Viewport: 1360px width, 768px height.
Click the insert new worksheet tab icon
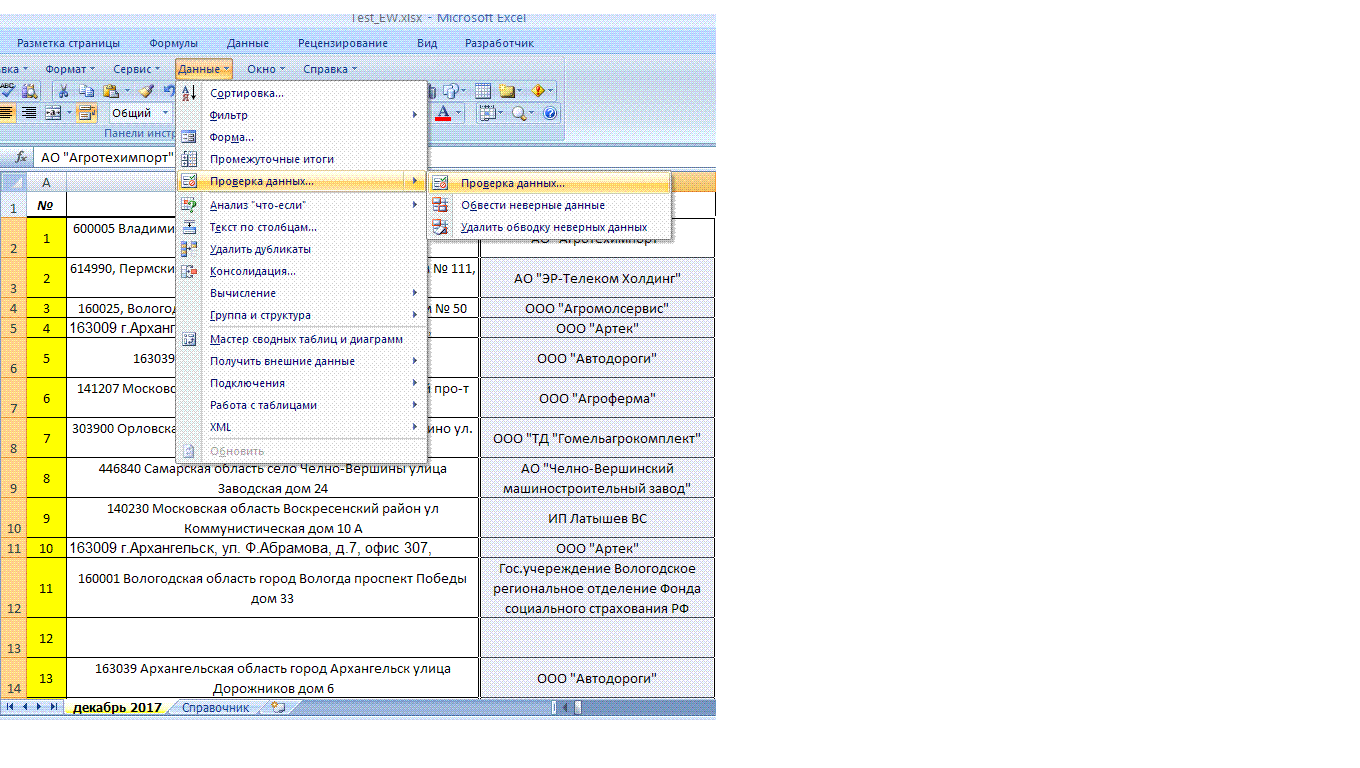(x=277, y=707)
